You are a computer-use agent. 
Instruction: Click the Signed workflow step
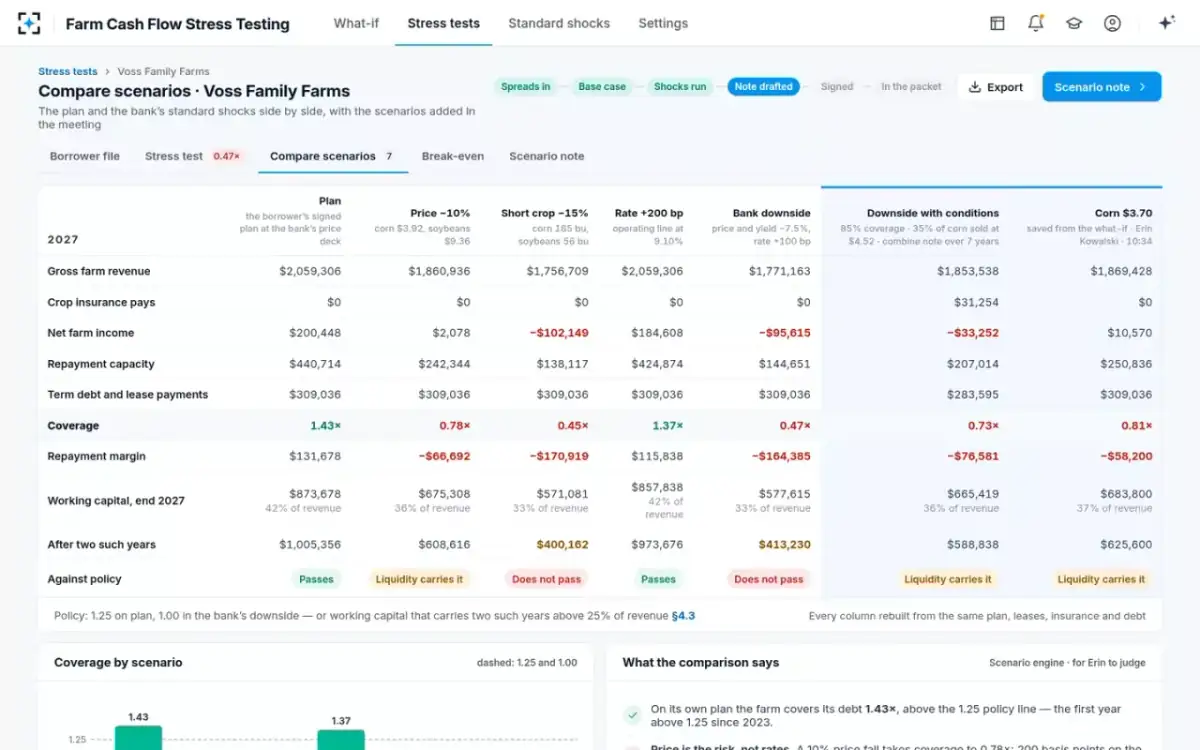coord(837,87)
